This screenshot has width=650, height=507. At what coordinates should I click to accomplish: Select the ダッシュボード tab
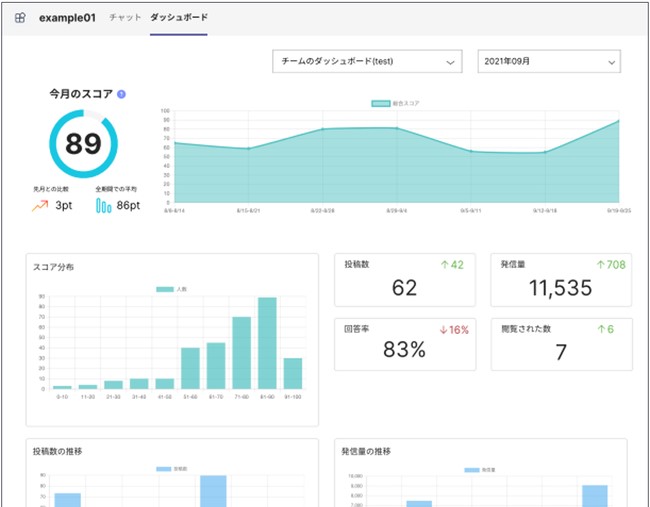click(x=179, y=18)
